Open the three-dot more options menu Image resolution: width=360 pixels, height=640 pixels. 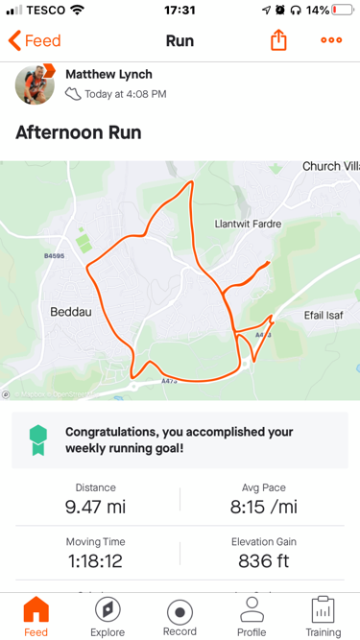point(331,40)
